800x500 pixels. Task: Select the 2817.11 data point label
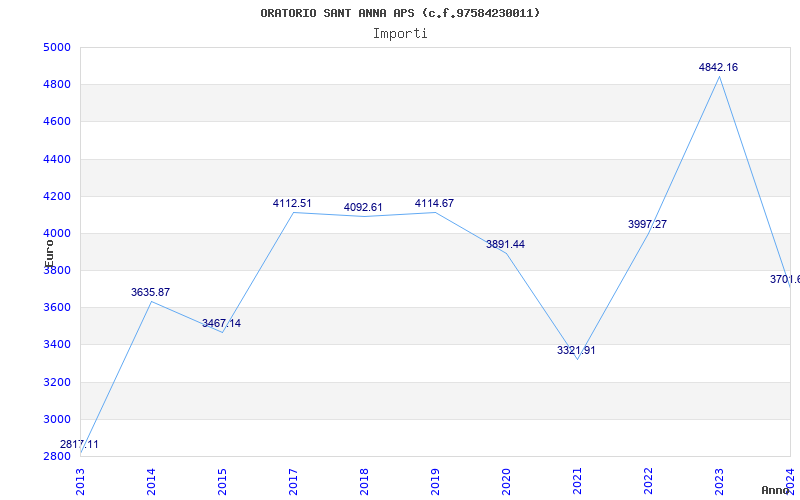79,444
